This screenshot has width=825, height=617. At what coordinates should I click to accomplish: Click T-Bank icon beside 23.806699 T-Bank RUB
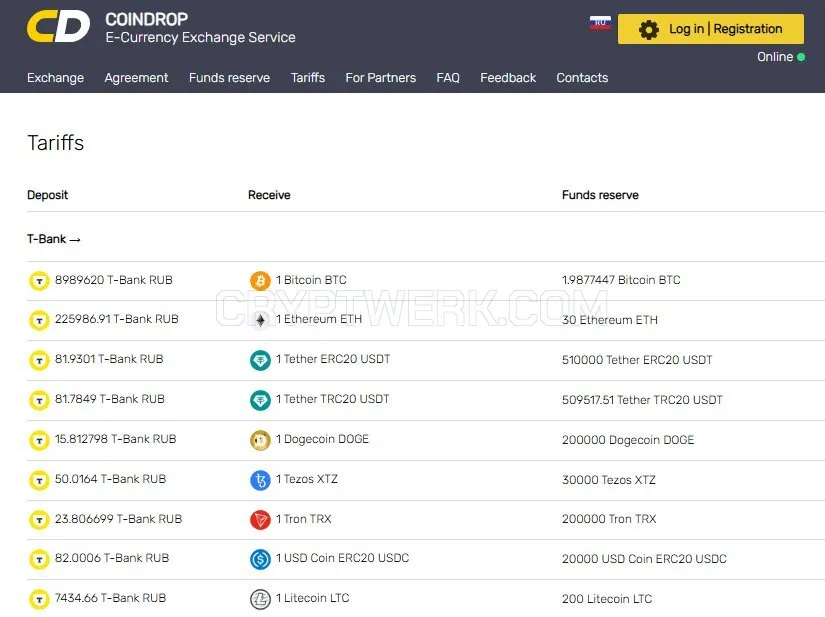tap(39, 520)
